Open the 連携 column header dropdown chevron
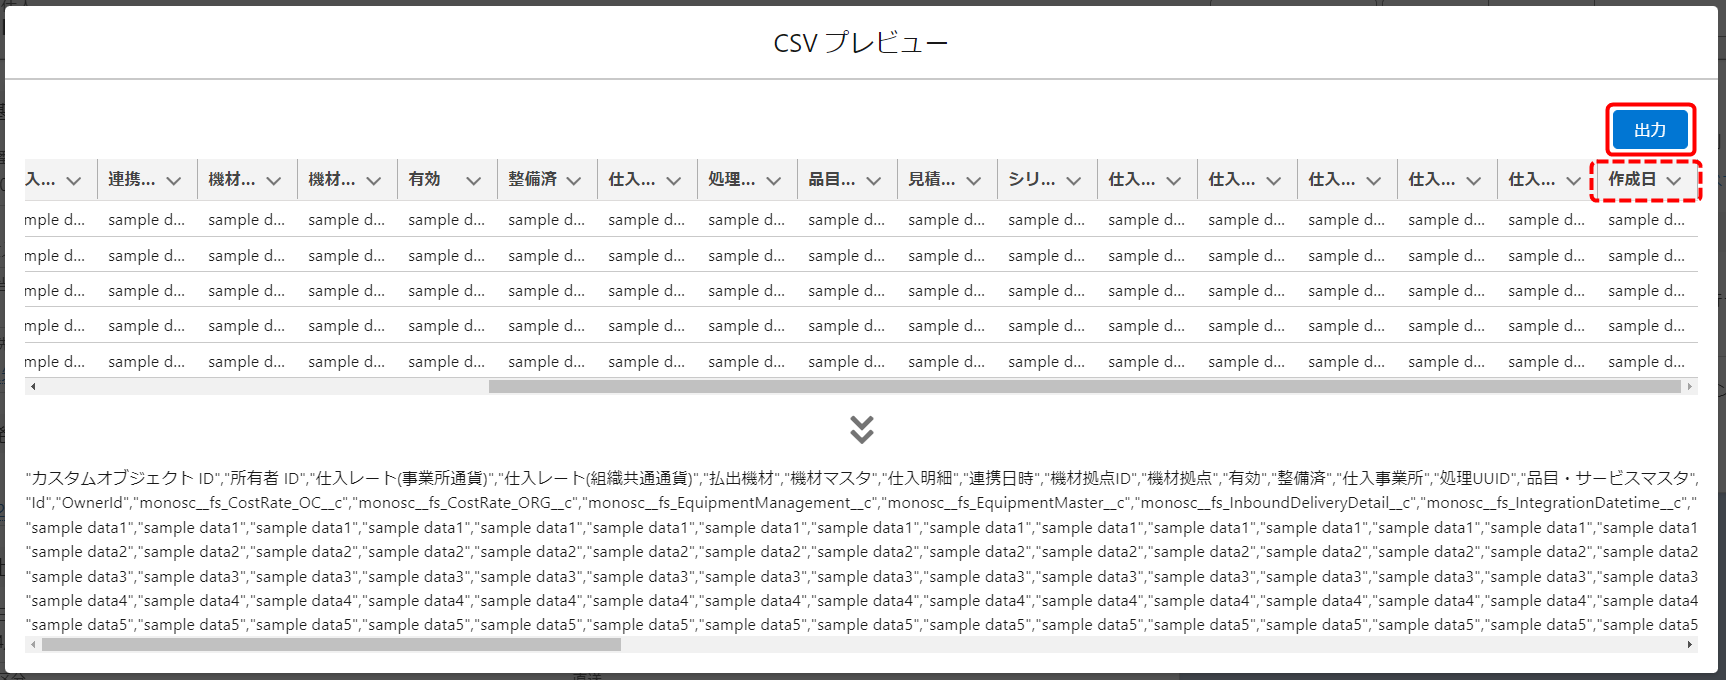 (x=174, y=181)
